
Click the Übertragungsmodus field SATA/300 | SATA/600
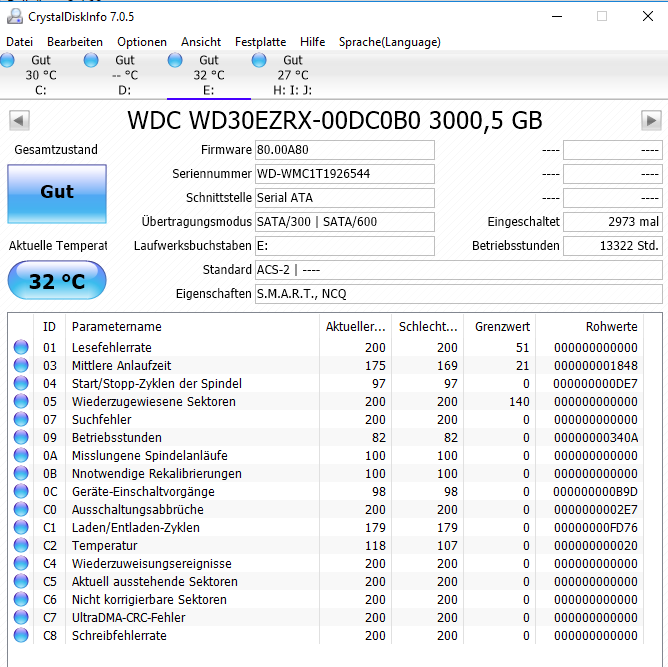345,221
